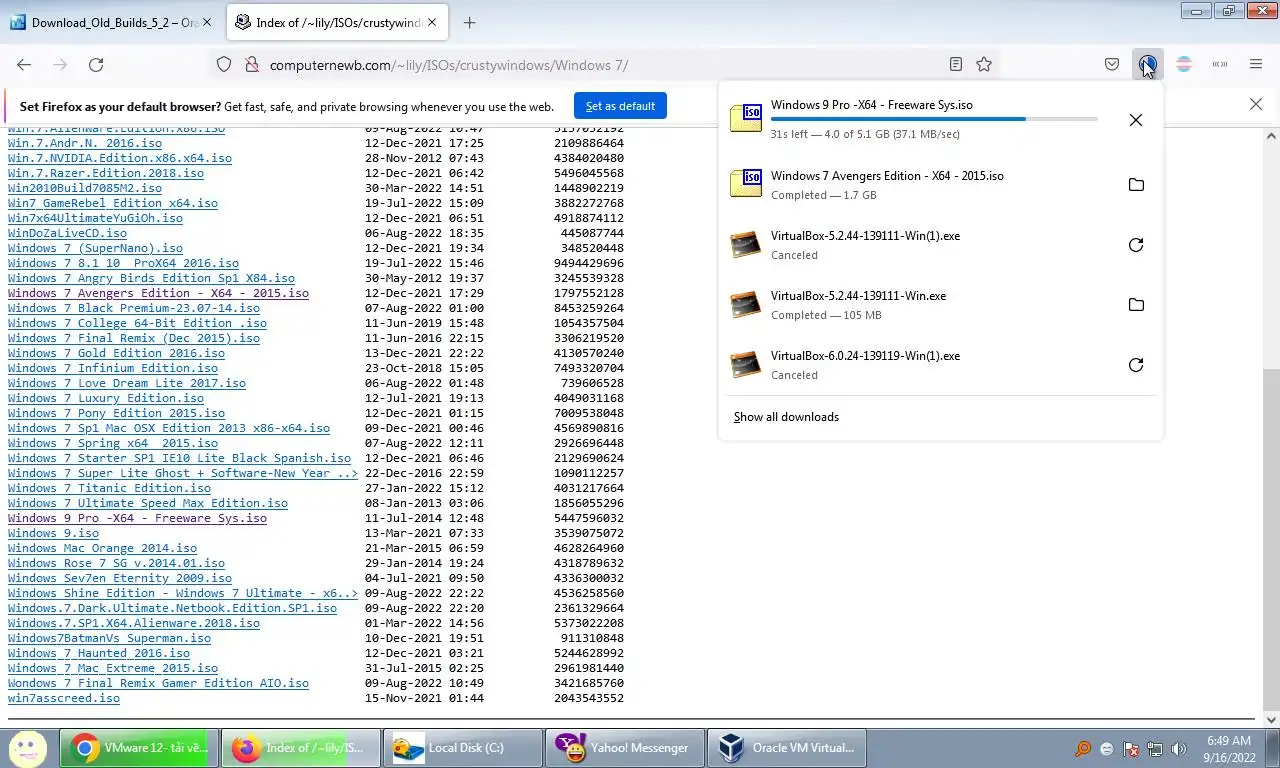Image resolution: width=1280 pixels, height=768 pixels.
Task: Open Windows 7 Haunted 2016.iso
Action: (99, 653)
